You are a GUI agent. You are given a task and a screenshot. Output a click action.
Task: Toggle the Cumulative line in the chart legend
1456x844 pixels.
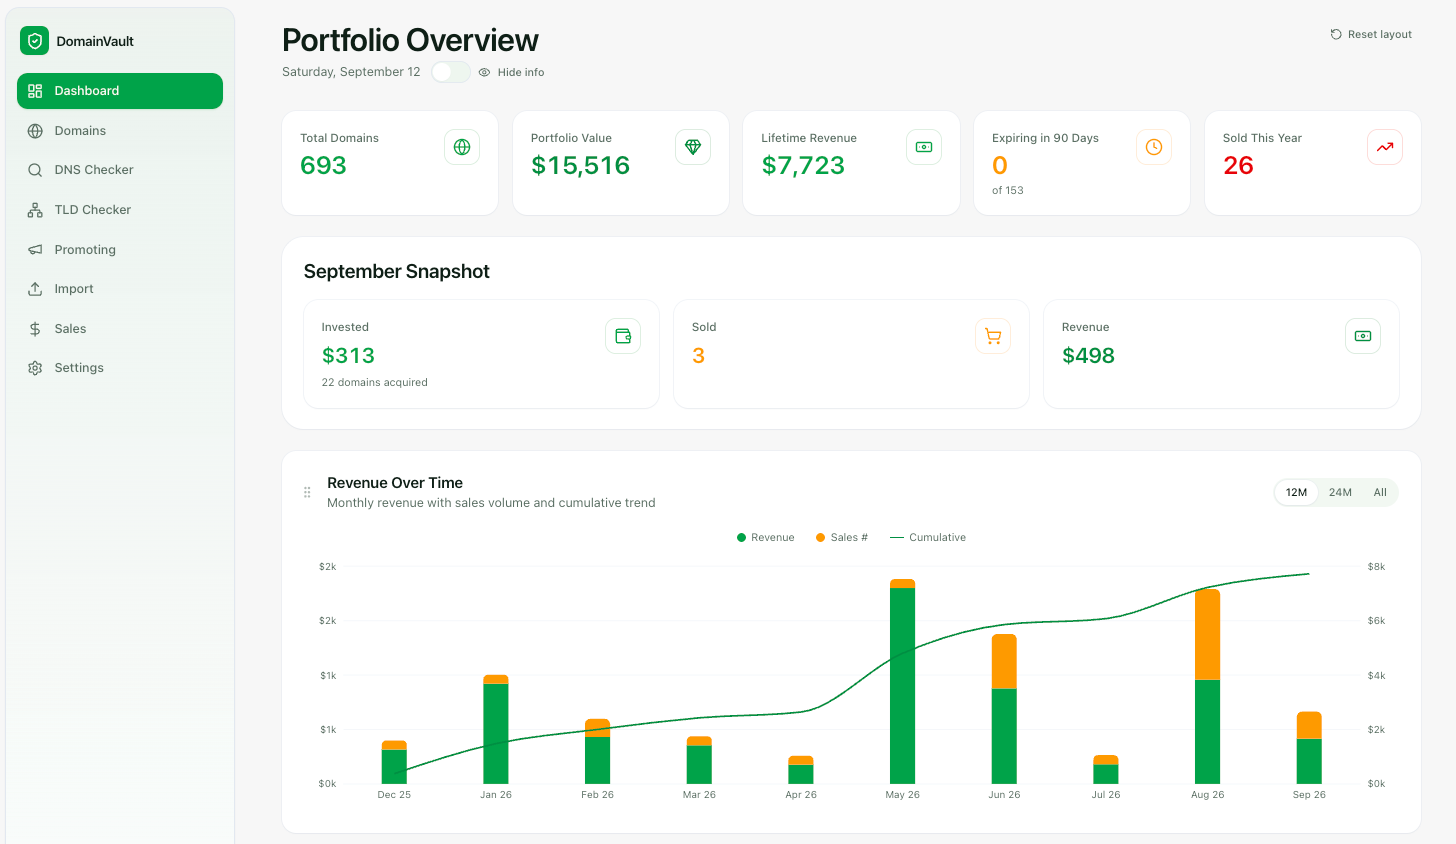928,538
